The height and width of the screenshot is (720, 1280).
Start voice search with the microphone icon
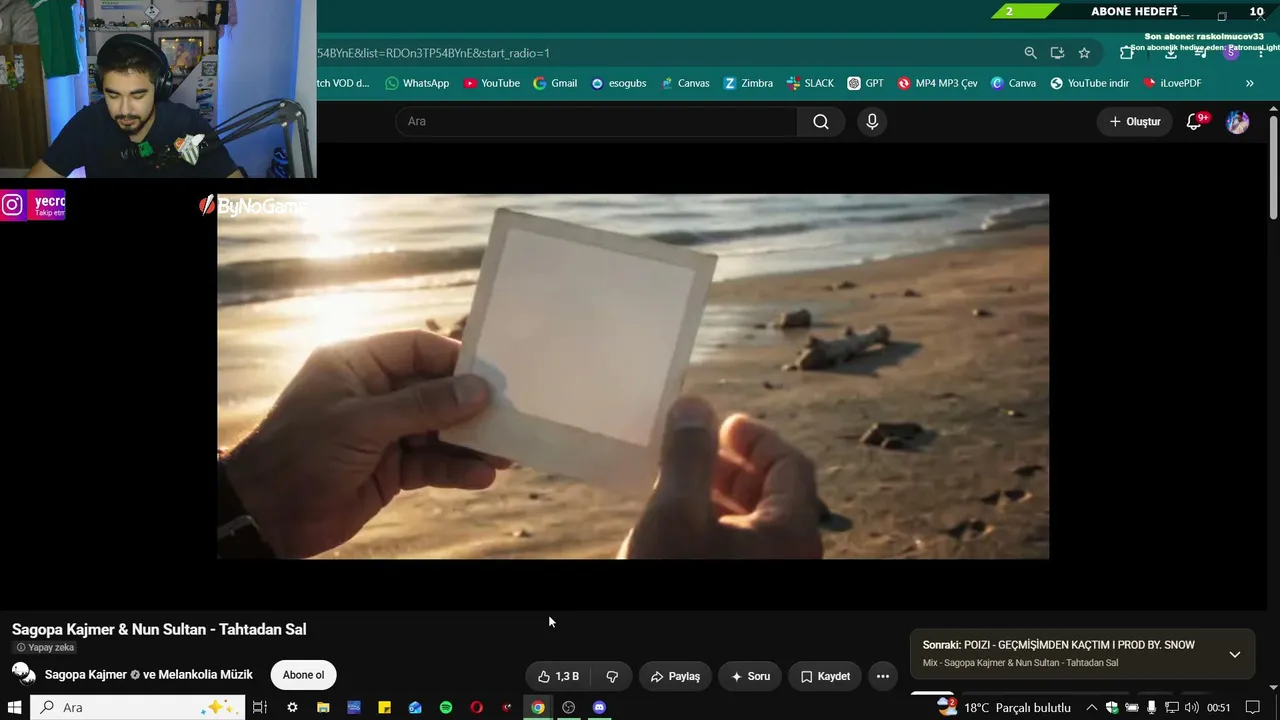point(872,122)
